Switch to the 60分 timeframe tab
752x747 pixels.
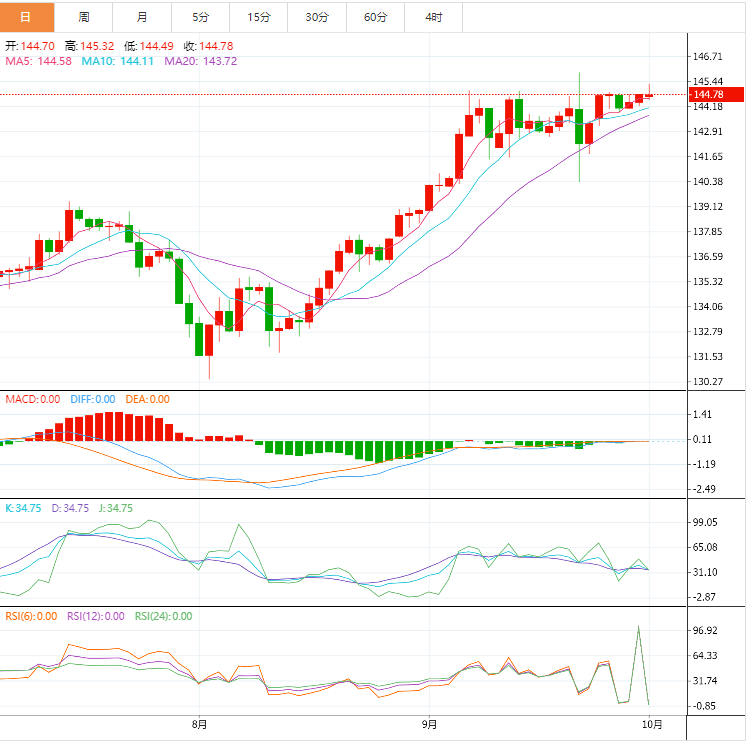(375, 17)
